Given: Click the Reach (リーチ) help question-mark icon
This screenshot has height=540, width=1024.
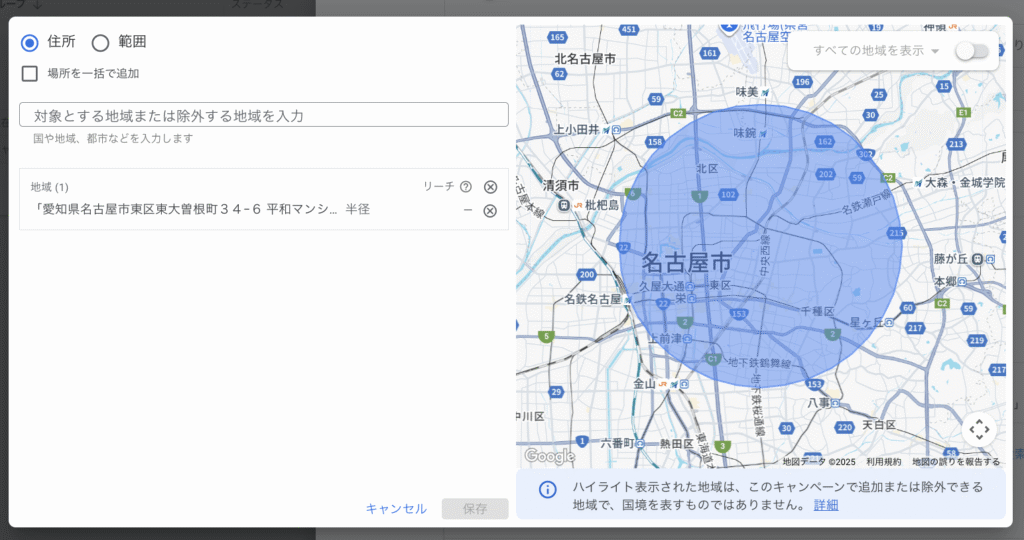Looking at the screenshot, I should click(x=465, y=187).
